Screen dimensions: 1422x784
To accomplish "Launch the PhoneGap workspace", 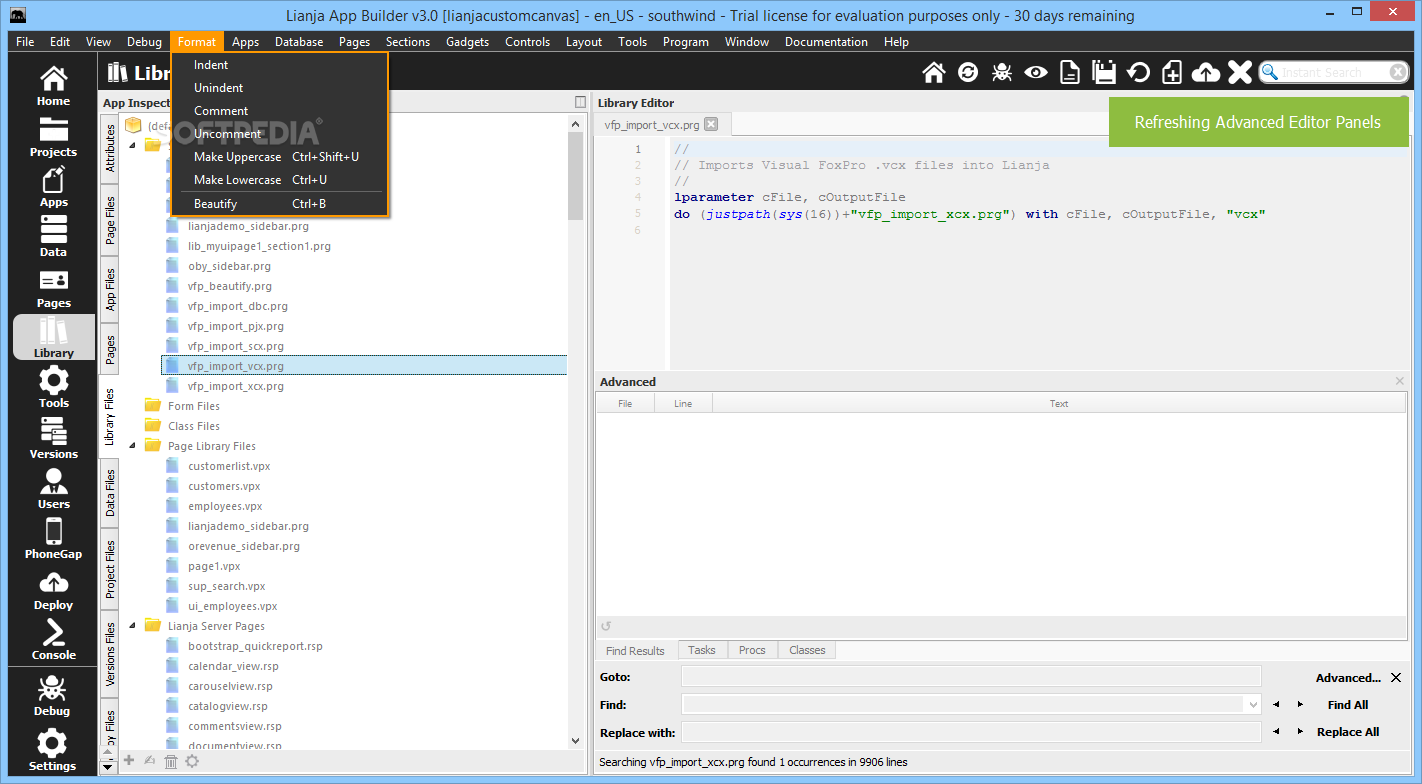I will click(x=53, y=539).
